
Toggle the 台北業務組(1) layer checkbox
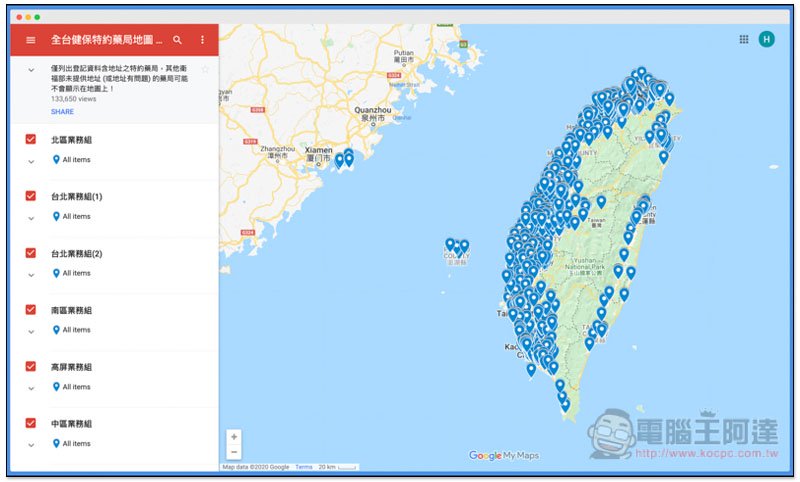31,196
